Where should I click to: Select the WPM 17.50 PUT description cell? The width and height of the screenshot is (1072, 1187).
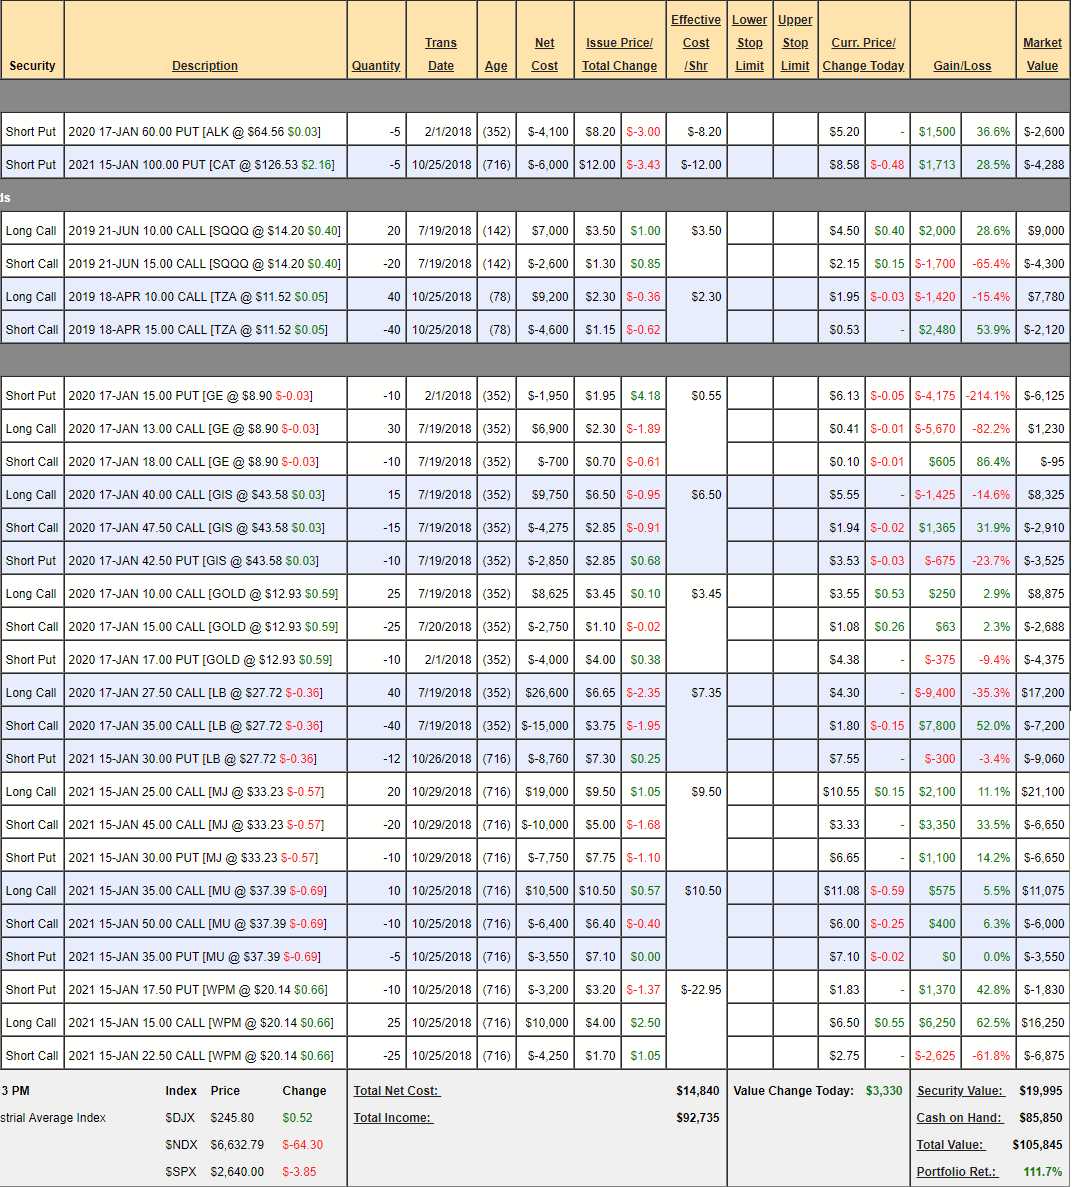pos(200,990)
